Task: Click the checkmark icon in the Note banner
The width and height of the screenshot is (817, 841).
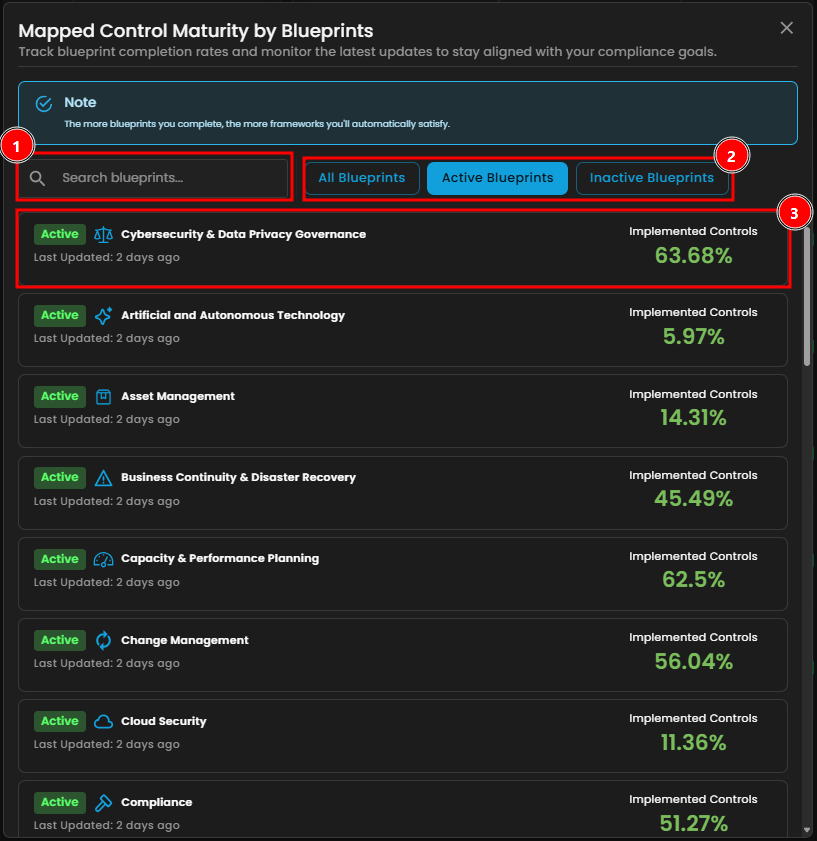Action: click(x=44, y=104)
